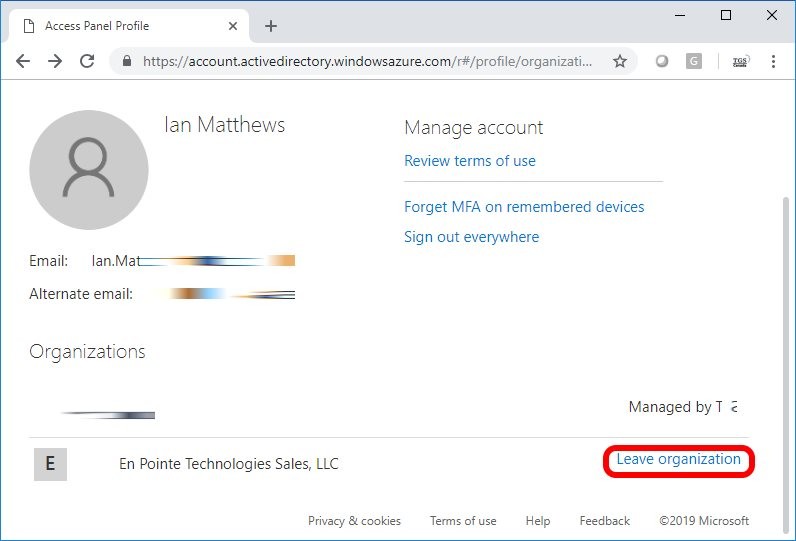Screen dimensions: 796x541
Task: Open Chrome three-dot menu
Action: coord(773,61)
